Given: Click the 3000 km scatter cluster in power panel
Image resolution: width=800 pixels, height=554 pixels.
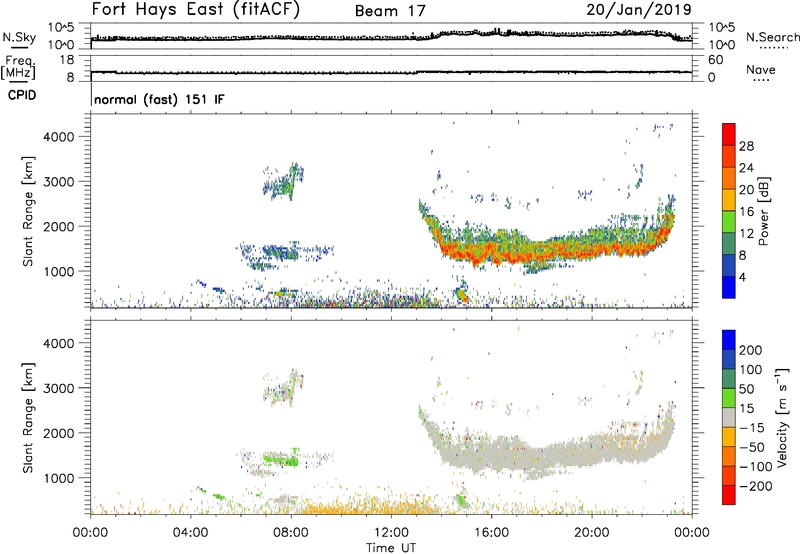Looking at the screenshot, I should (284, 182).
